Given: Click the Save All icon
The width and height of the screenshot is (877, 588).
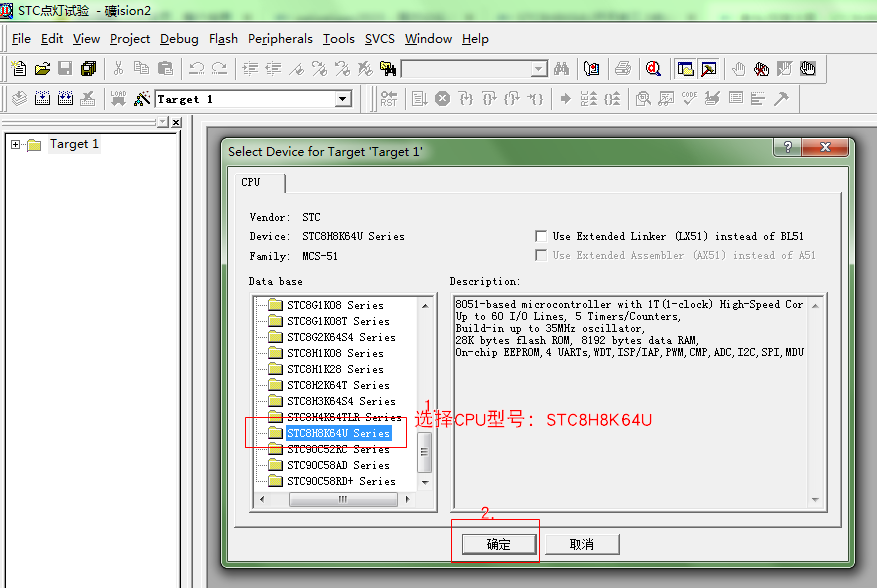Looking at the screenshot, I should (88, 69).
